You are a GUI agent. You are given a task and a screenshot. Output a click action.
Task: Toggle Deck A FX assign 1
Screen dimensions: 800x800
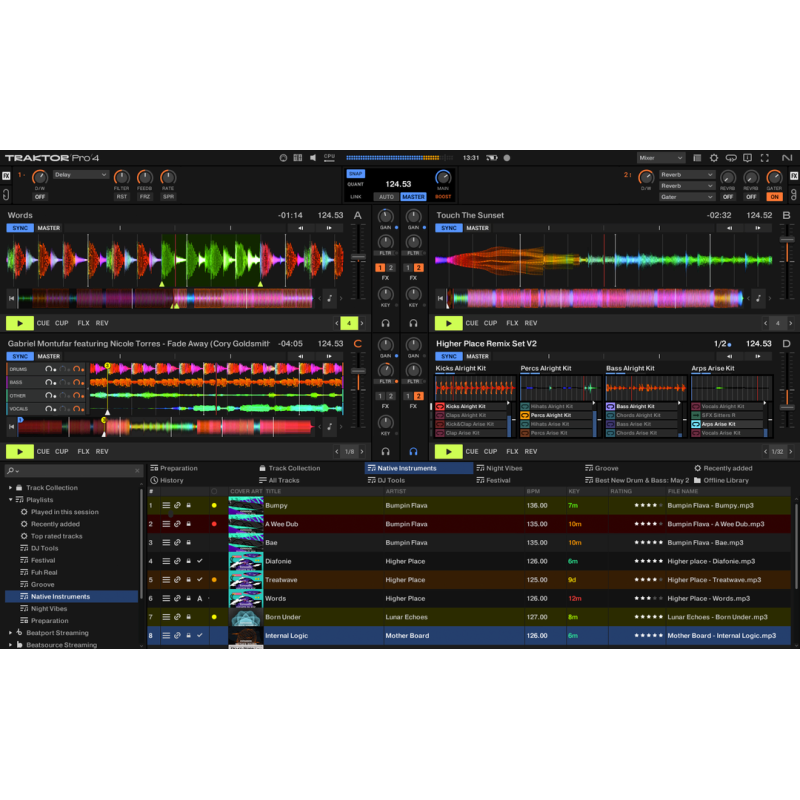pyautogui.click(x=380, y=268)
